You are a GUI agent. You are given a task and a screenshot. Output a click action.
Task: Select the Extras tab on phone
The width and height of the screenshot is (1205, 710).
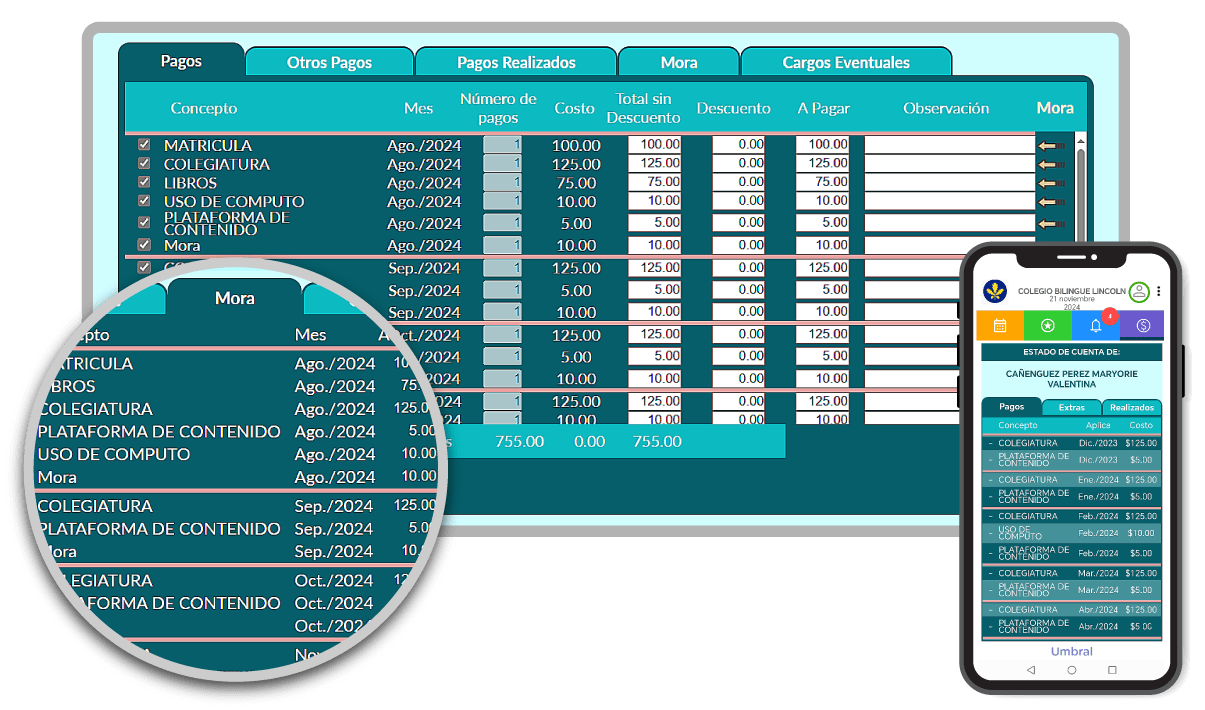(x=1072, y=407)
